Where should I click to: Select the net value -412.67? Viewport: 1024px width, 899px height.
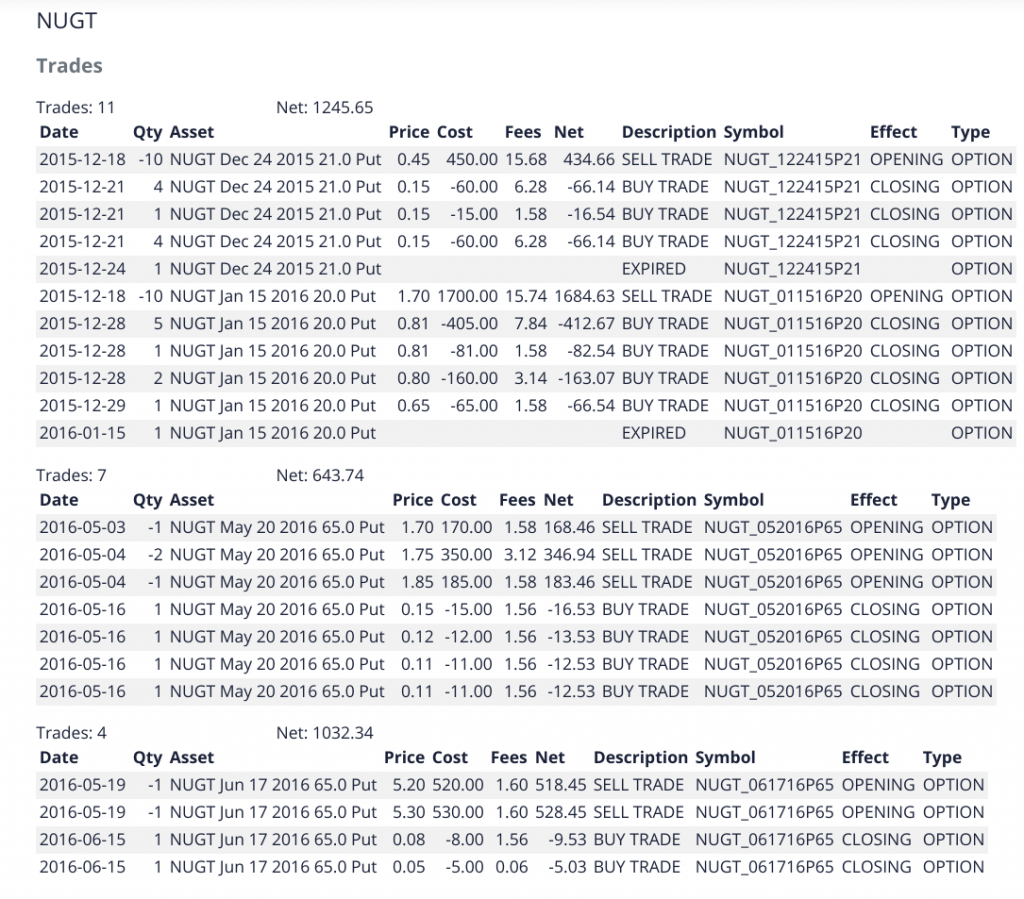[586, 324]
